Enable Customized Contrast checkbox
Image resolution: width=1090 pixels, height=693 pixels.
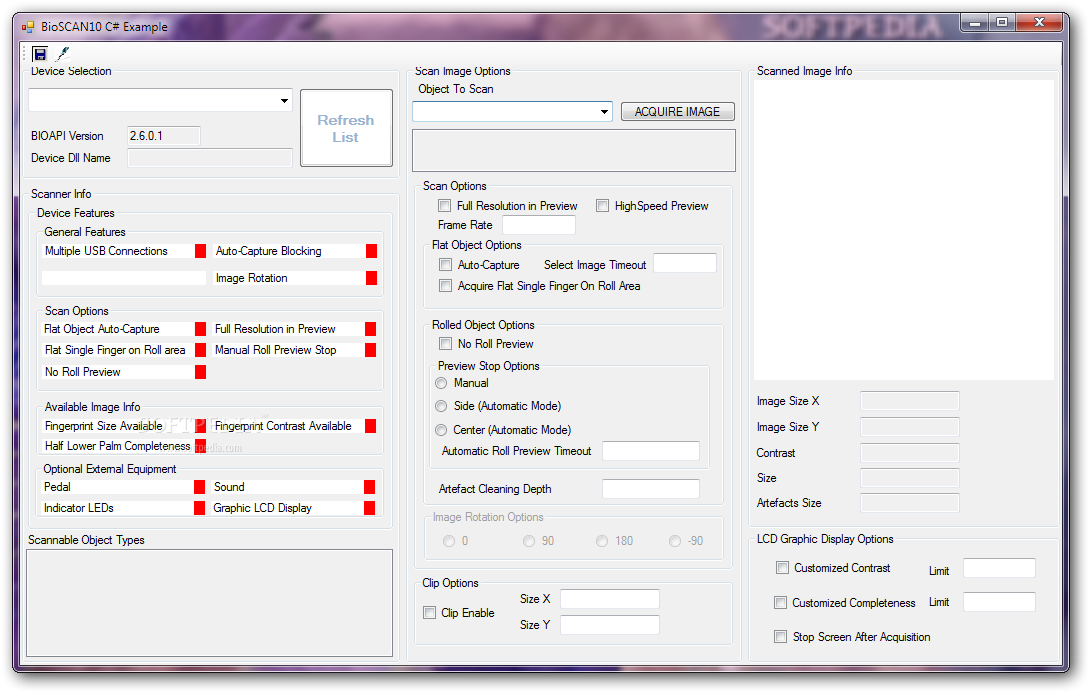tap(782, 568)
